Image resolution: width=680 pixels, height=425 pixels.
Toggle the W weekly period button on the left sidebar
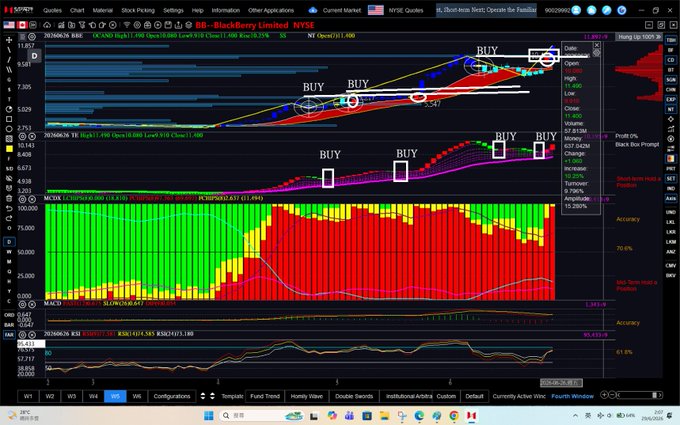[x=9, y=252]
